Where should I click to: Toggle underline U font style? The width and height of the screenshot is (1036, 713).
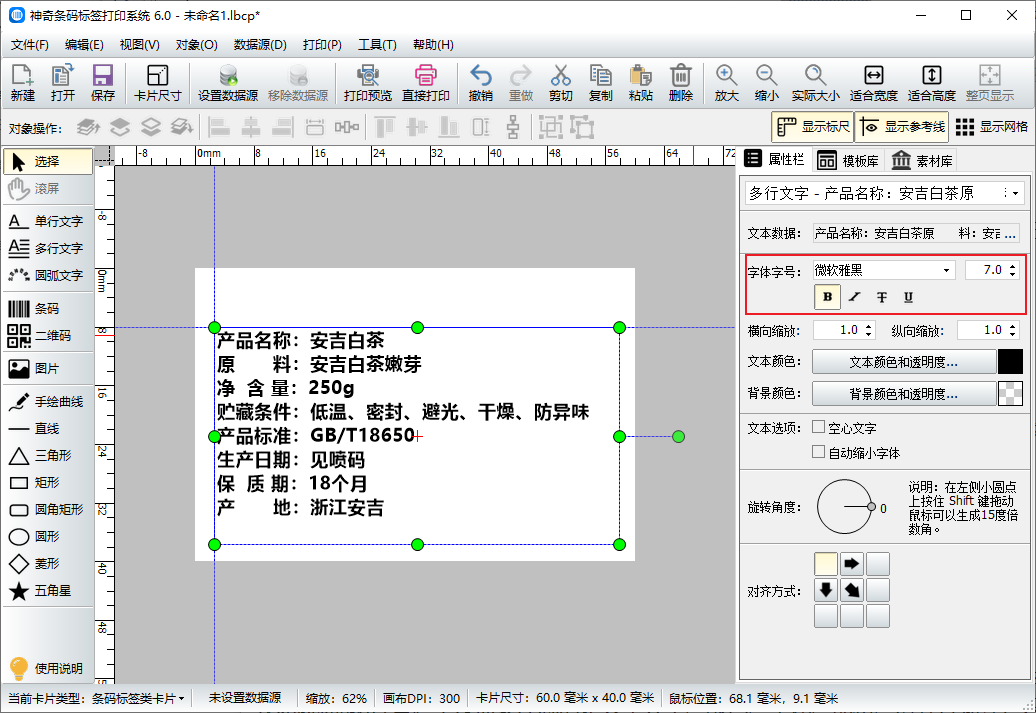coord(908,297)
